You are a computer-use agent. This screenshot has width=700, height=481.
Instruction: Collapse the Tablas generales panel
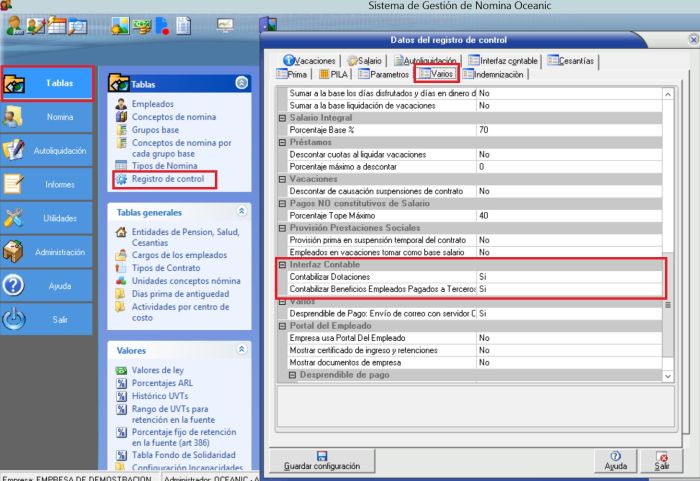(240, 212)
